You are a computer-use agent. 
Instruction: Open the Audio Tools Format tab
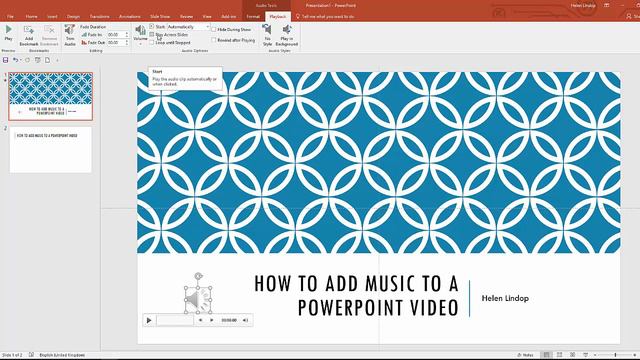253,17
